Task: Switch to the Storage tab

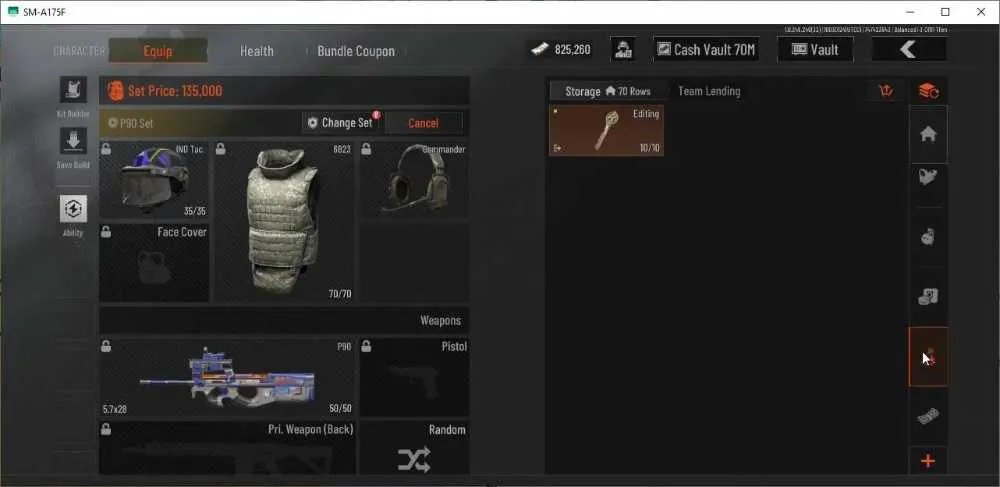Action: (x=607, y=91)
